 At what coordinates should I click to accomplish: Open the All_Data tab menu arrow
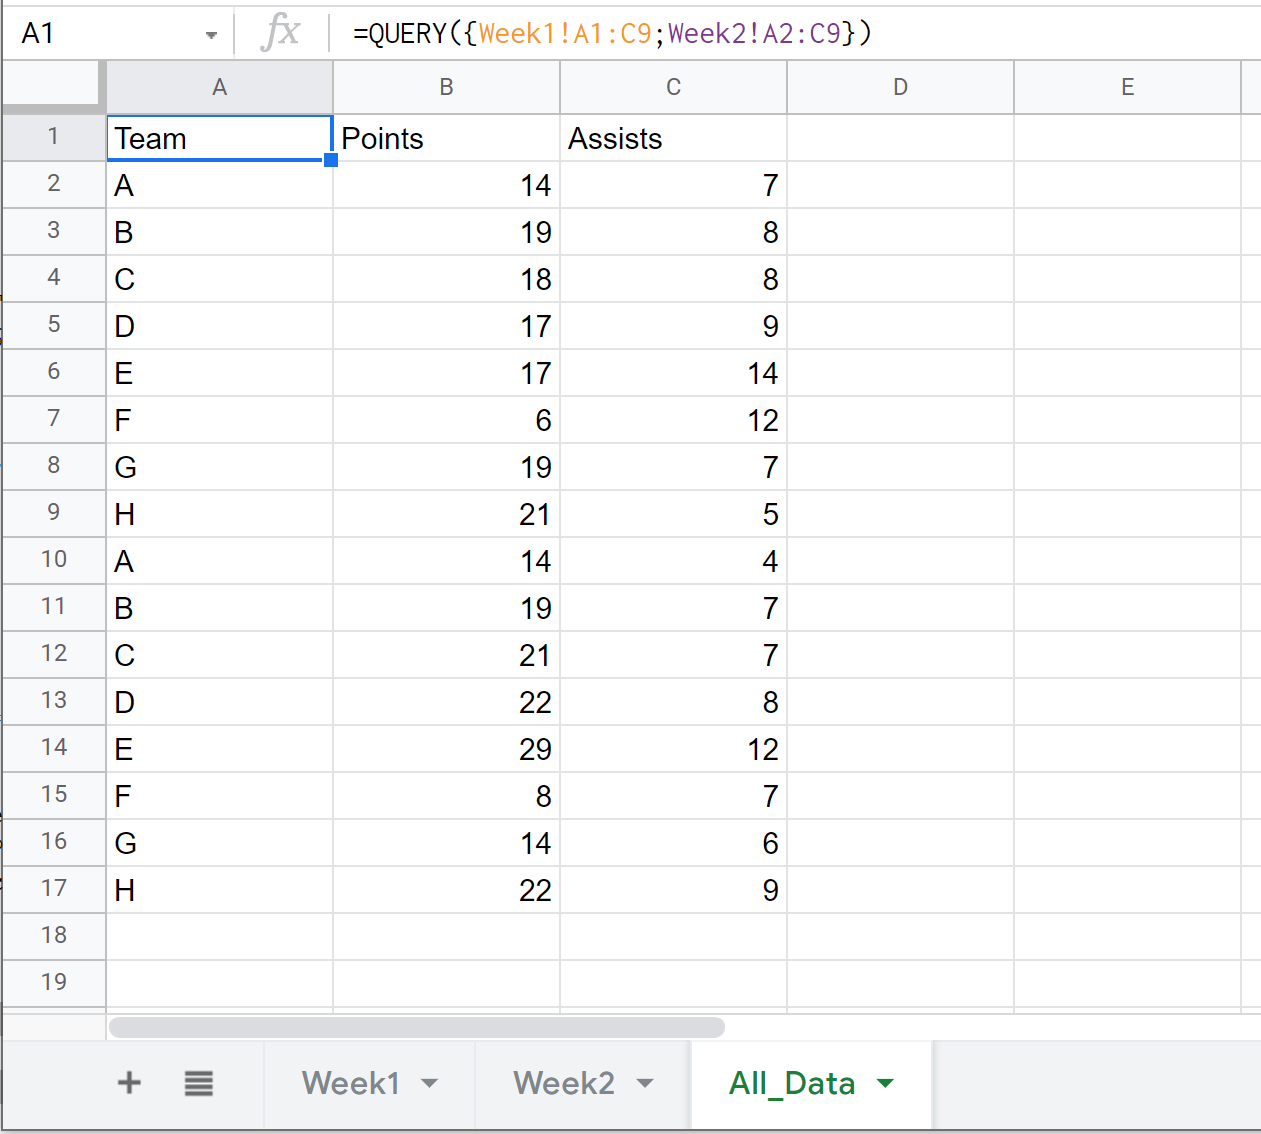click(885, 1083)
